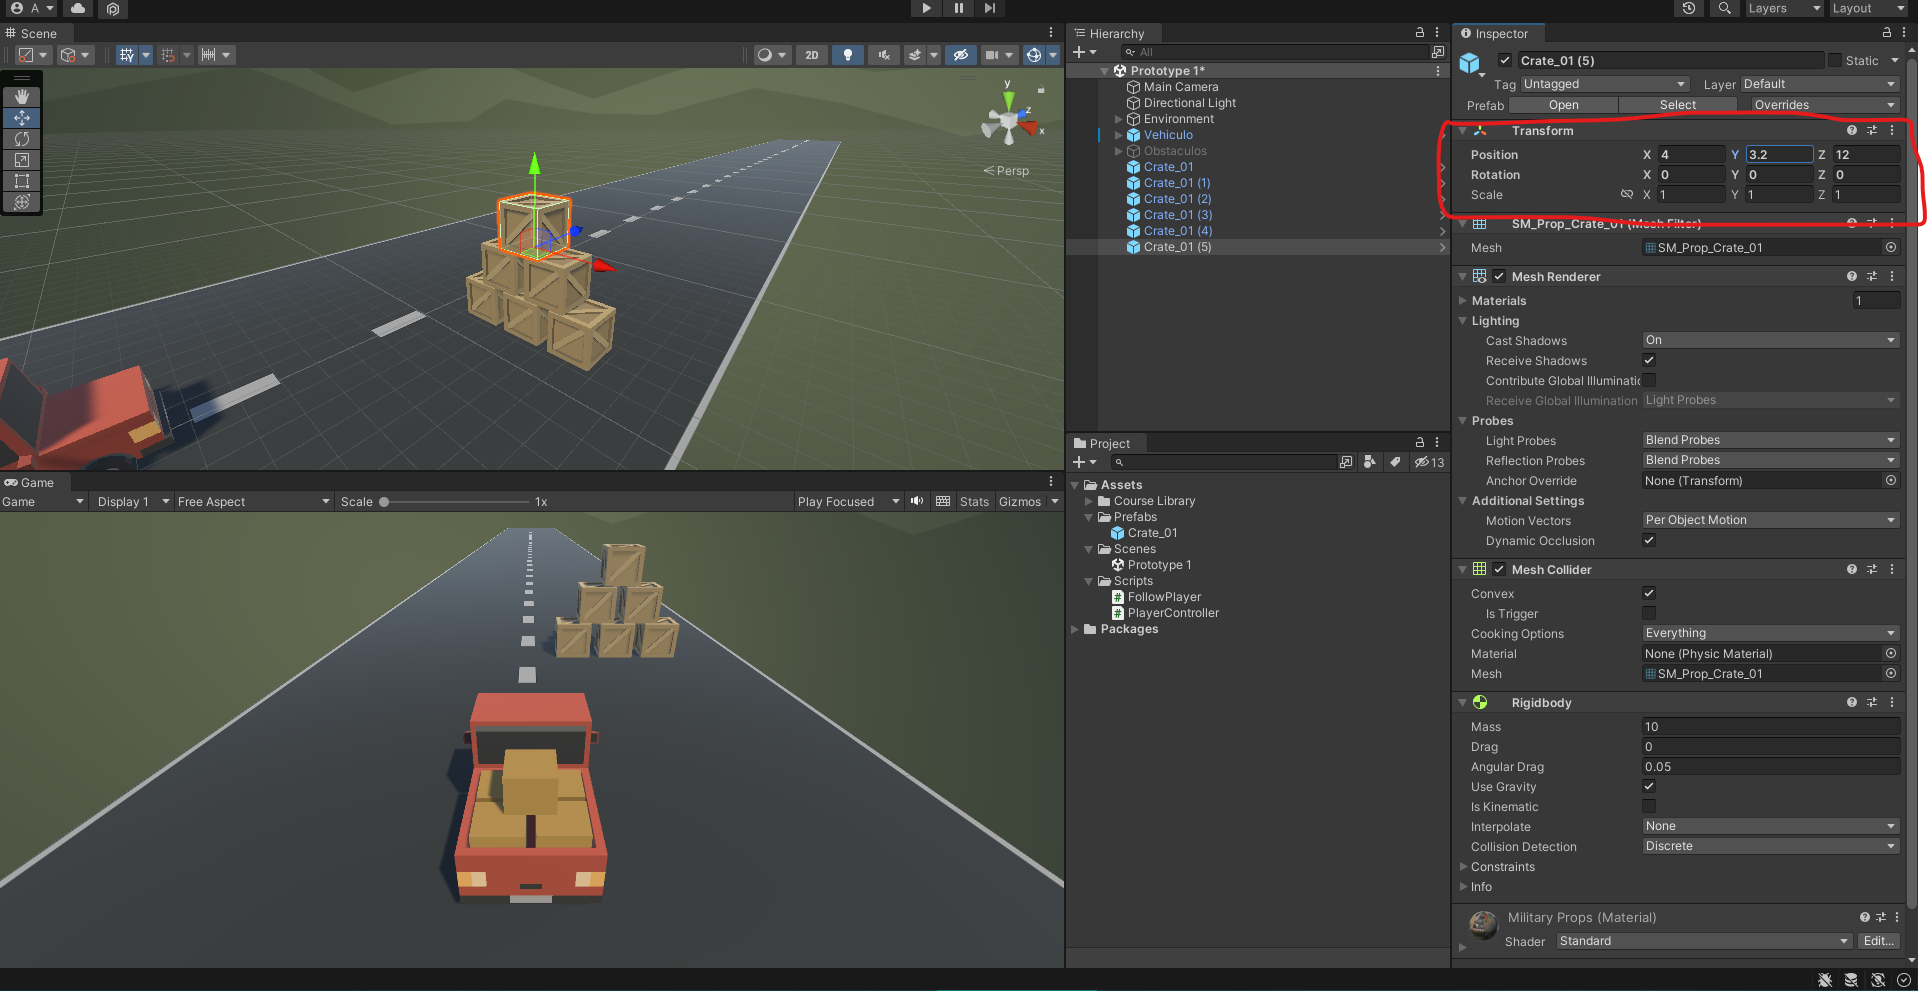Click the Pause button
Image resolution: width=1928 pixels, height=991 pixels.
pyautogui.click(x=958, y=8)
